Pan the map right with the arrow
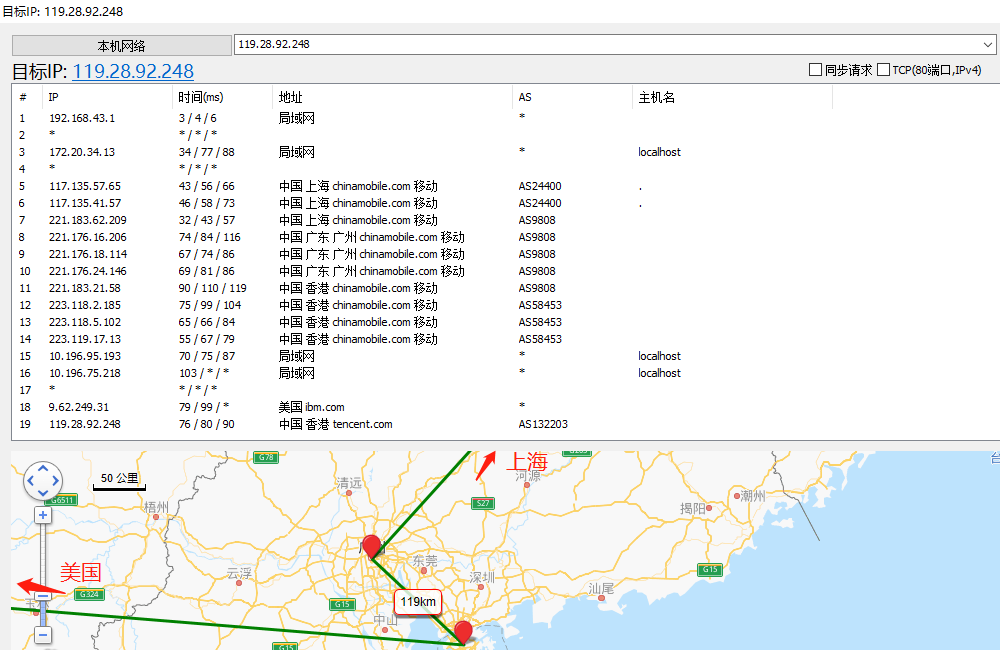This screenshot has width=1000, height=650. pyautogui.click(x=55, y=481)
